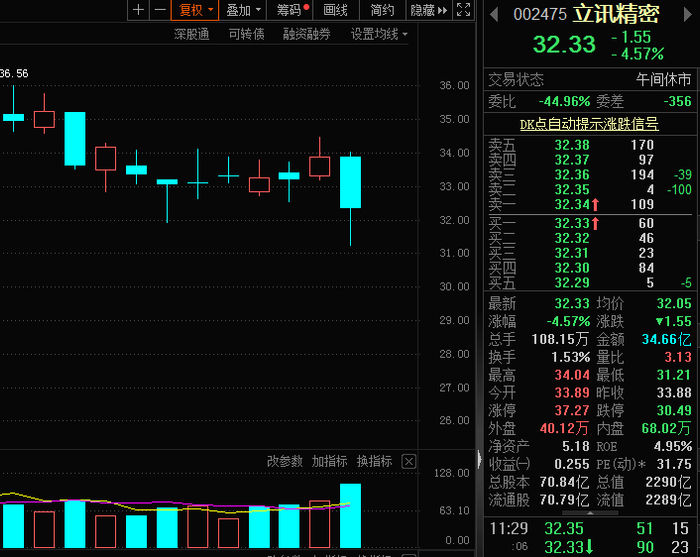Image resolution: width=700 pixels, height=557 pixels.
Task: Click 买三 price 32.31
Action: 572,253
